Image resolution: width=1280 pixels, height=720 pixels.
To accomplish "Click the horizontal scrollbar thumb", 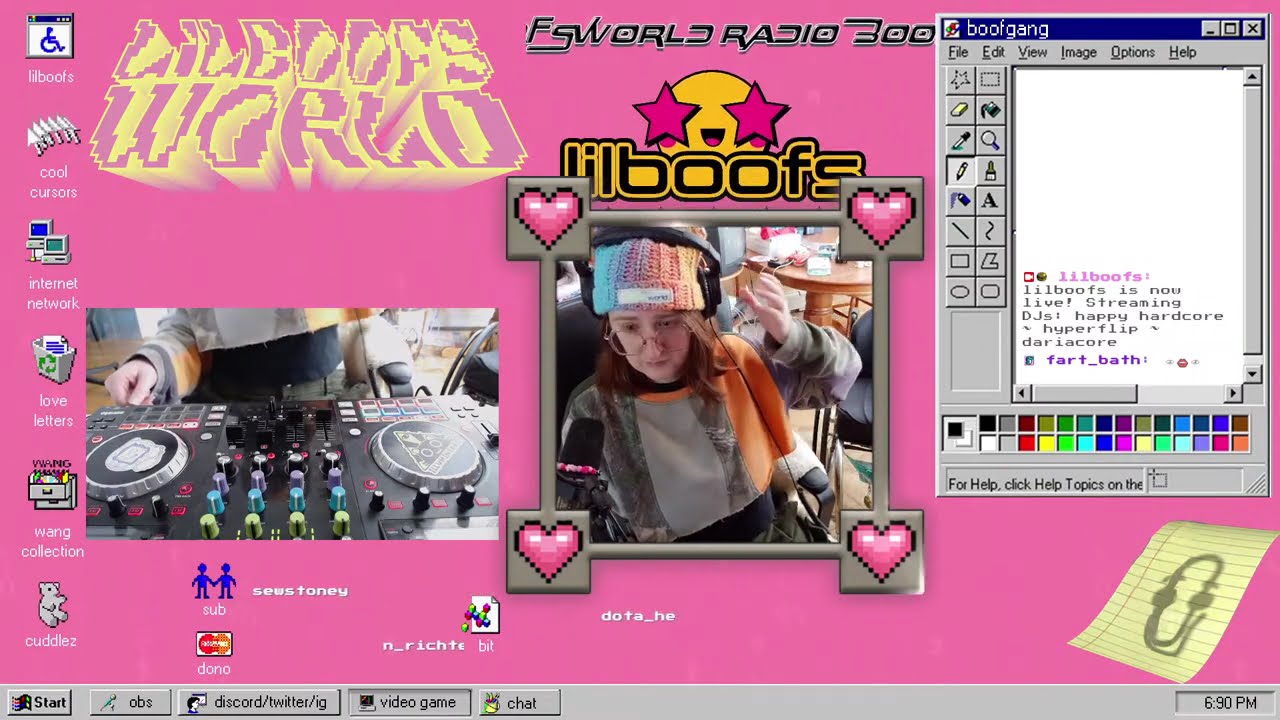I will click(x=1084, y=394).
